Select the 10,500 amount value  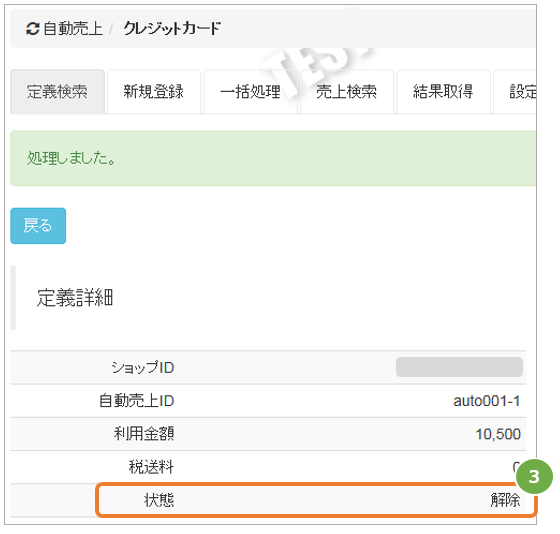(498, 434)
